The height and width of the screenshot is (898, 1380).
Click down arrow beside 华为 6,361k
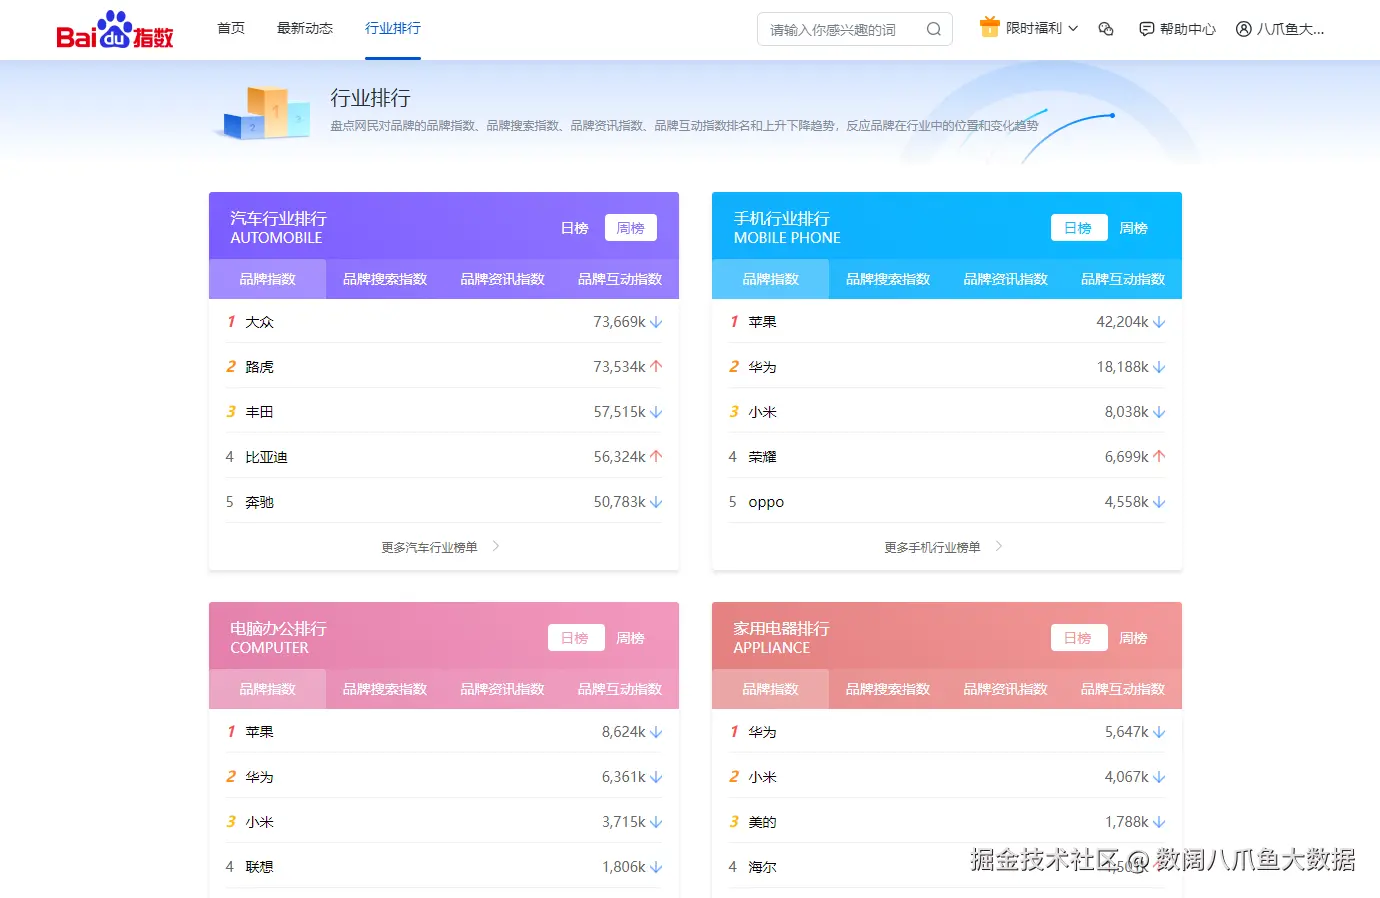(x=656, y=777)
